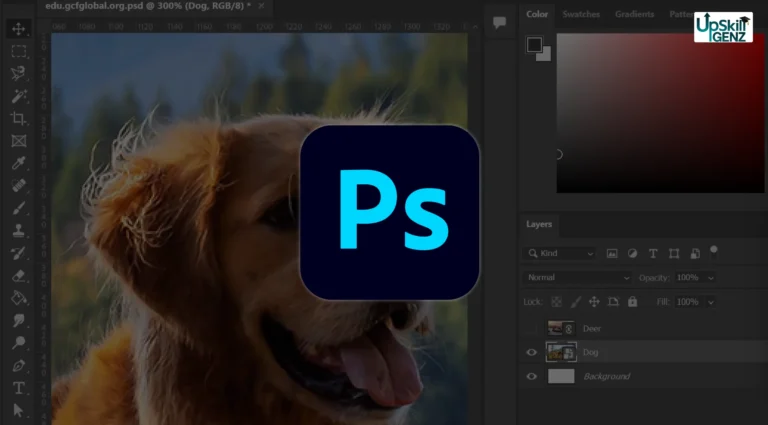Viewport: 768px width, 425px height.
Task: Select the Rectangular Marquee tool
Action: pos(19,51)
